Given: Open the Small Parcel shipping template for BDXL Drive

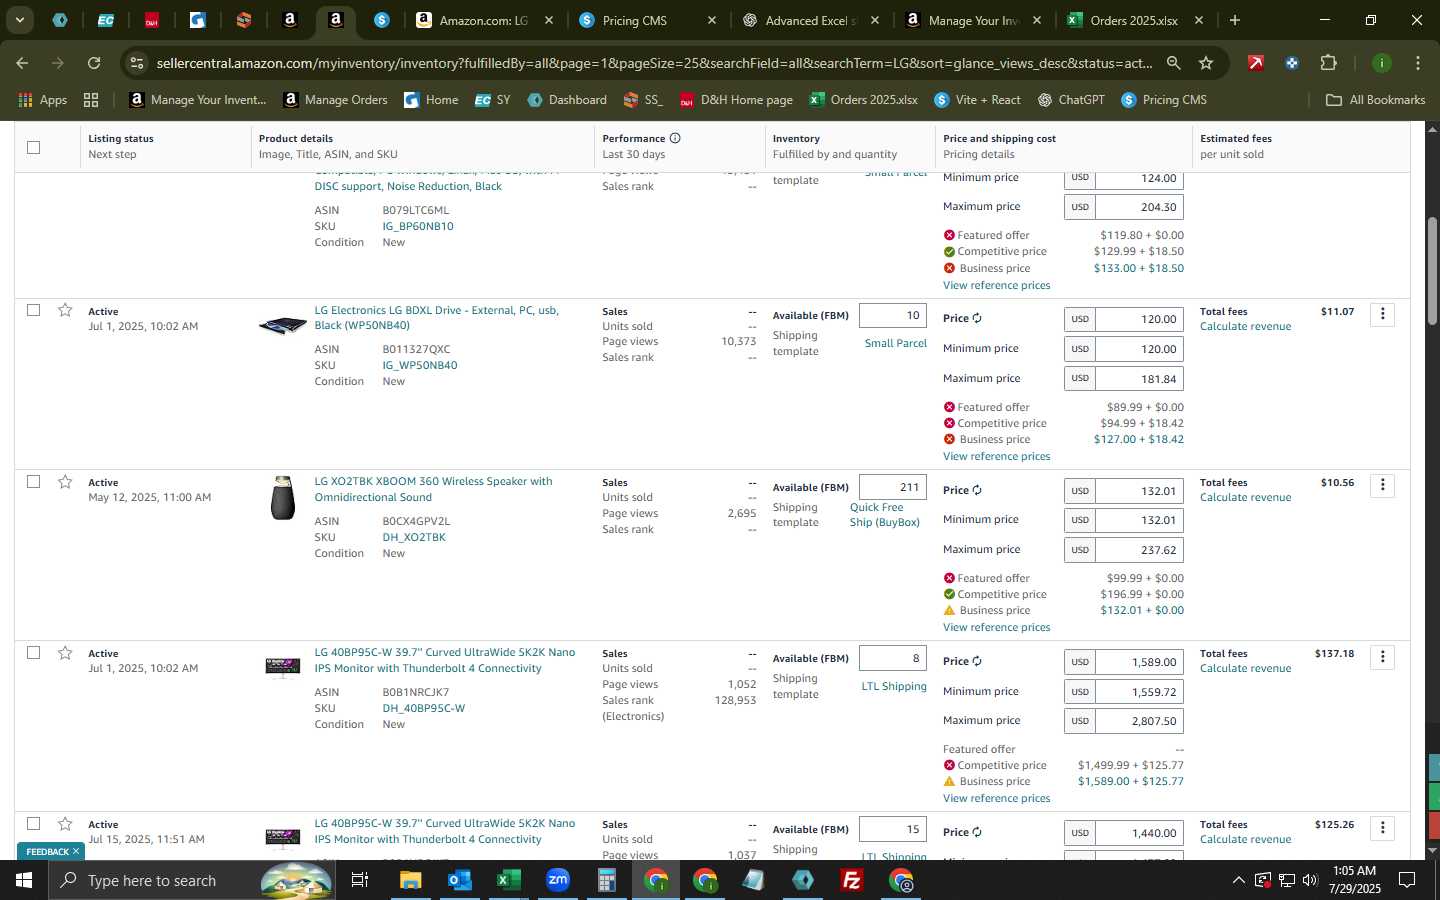Looking at the screenshot, I should click(x=896, y=343).
